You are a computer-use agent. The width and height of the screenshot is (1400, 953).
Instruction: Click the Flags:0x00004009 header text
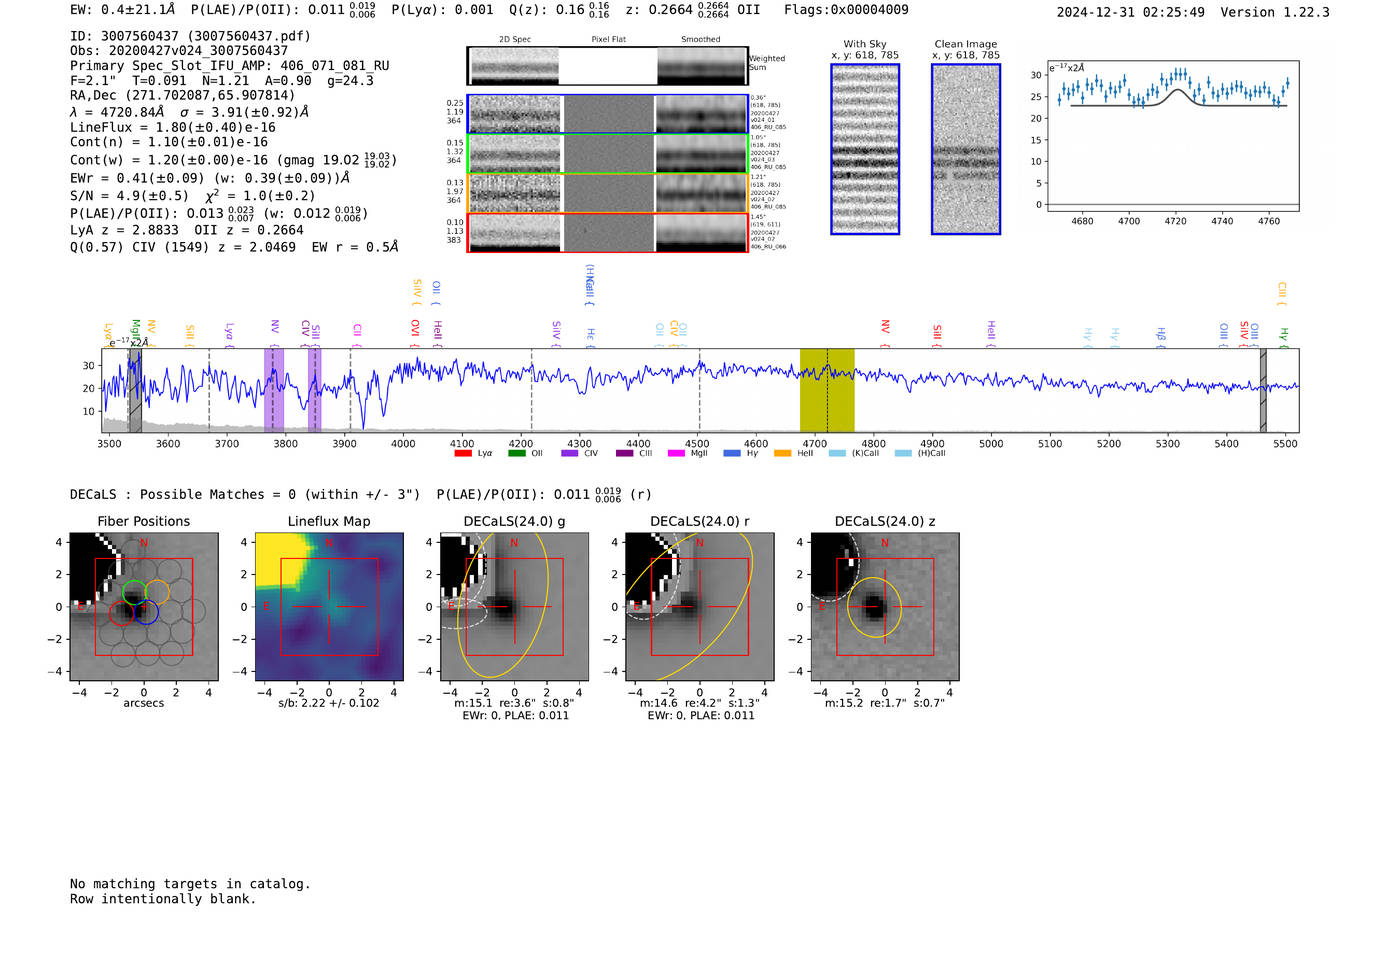point(846,10)
